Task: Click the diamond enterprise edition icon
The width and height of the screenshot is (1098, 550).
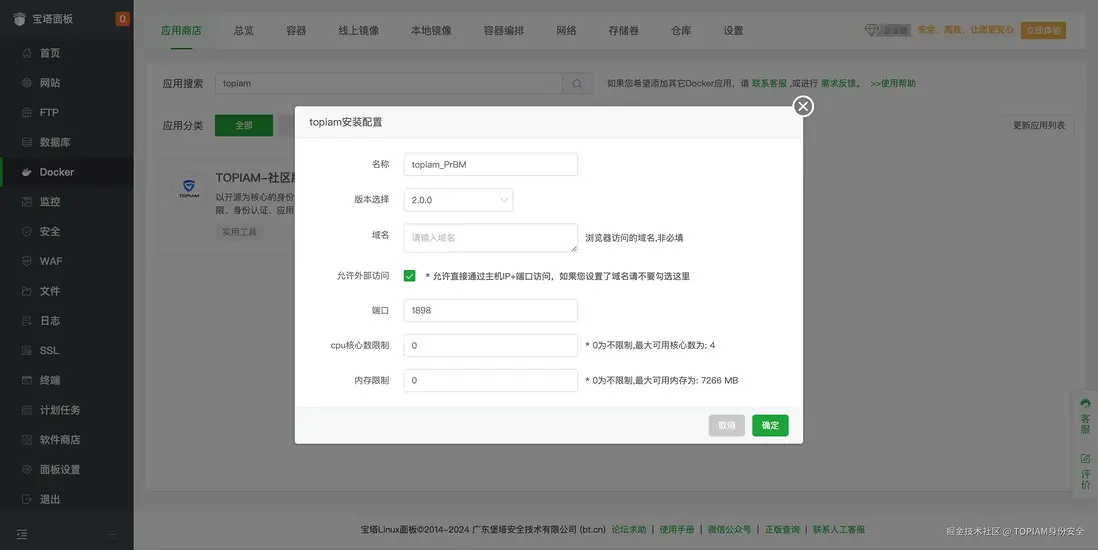Action: 871,30
